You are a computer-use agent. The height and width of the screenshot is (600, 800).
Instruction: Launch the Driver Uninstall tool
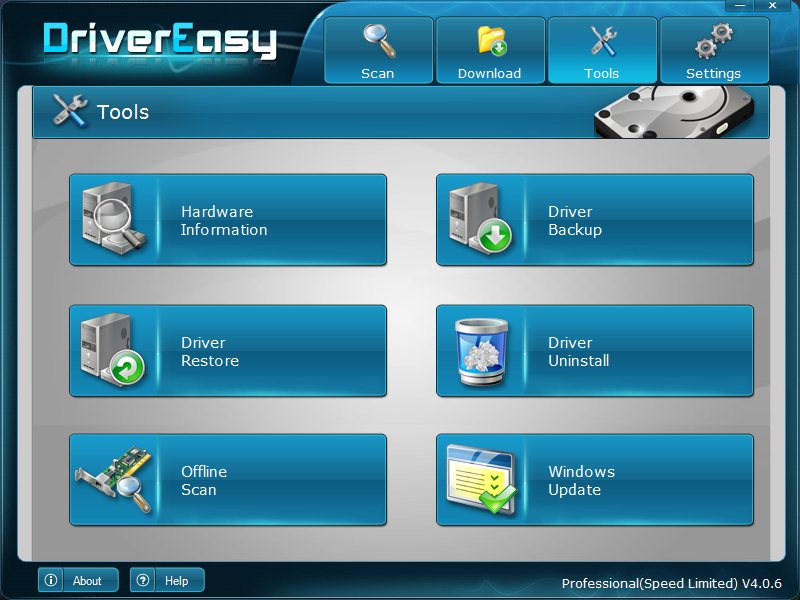tap(595, 350)
